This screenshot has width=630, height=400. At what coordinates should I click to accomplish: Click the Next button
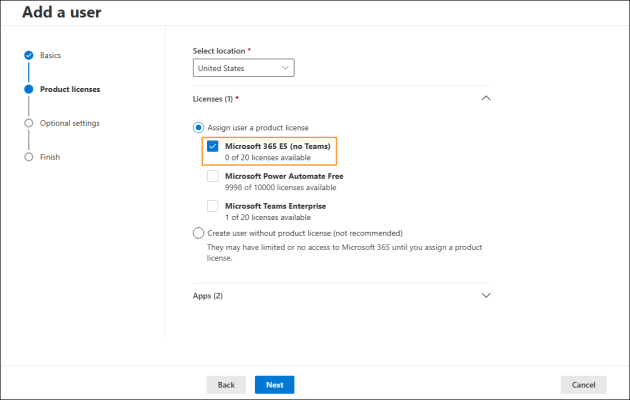[x=274, y=385]
